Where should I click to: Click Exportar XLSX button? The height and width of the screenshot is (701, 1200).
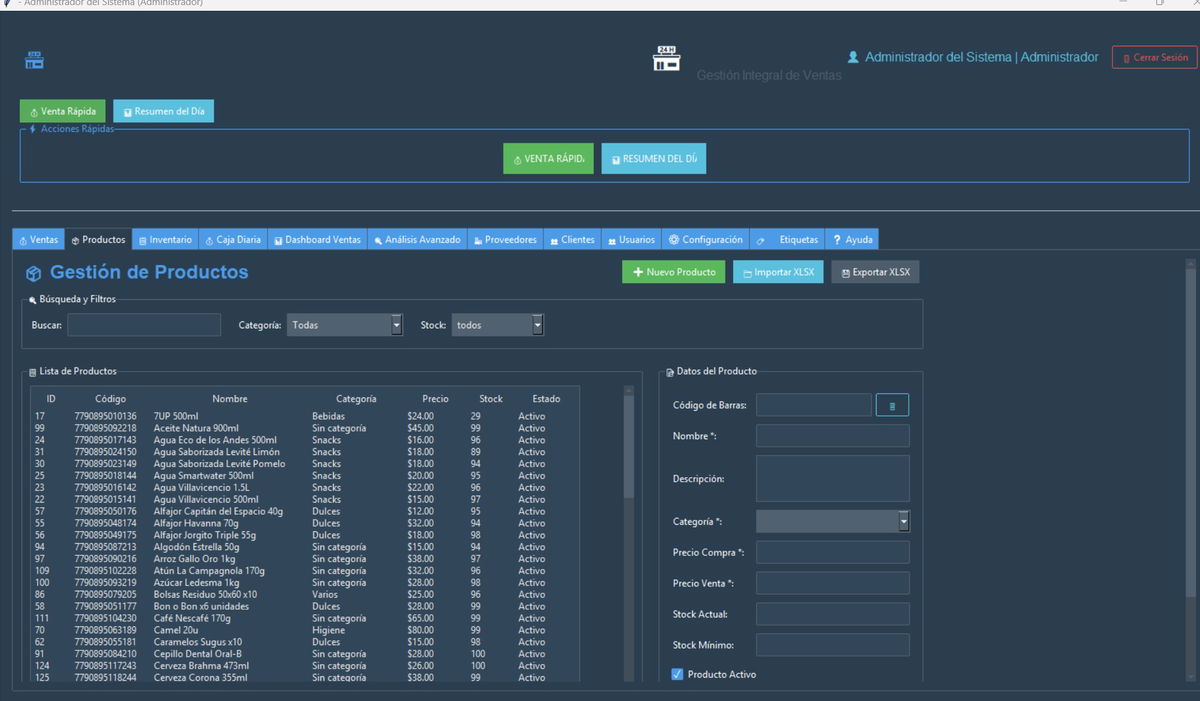(875, 272)
